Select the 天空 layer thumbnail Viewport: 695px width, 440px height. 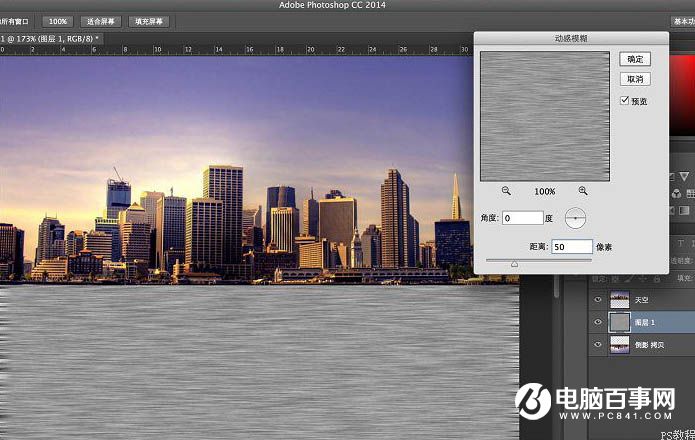pyautogui.click(x=619, y=300)
